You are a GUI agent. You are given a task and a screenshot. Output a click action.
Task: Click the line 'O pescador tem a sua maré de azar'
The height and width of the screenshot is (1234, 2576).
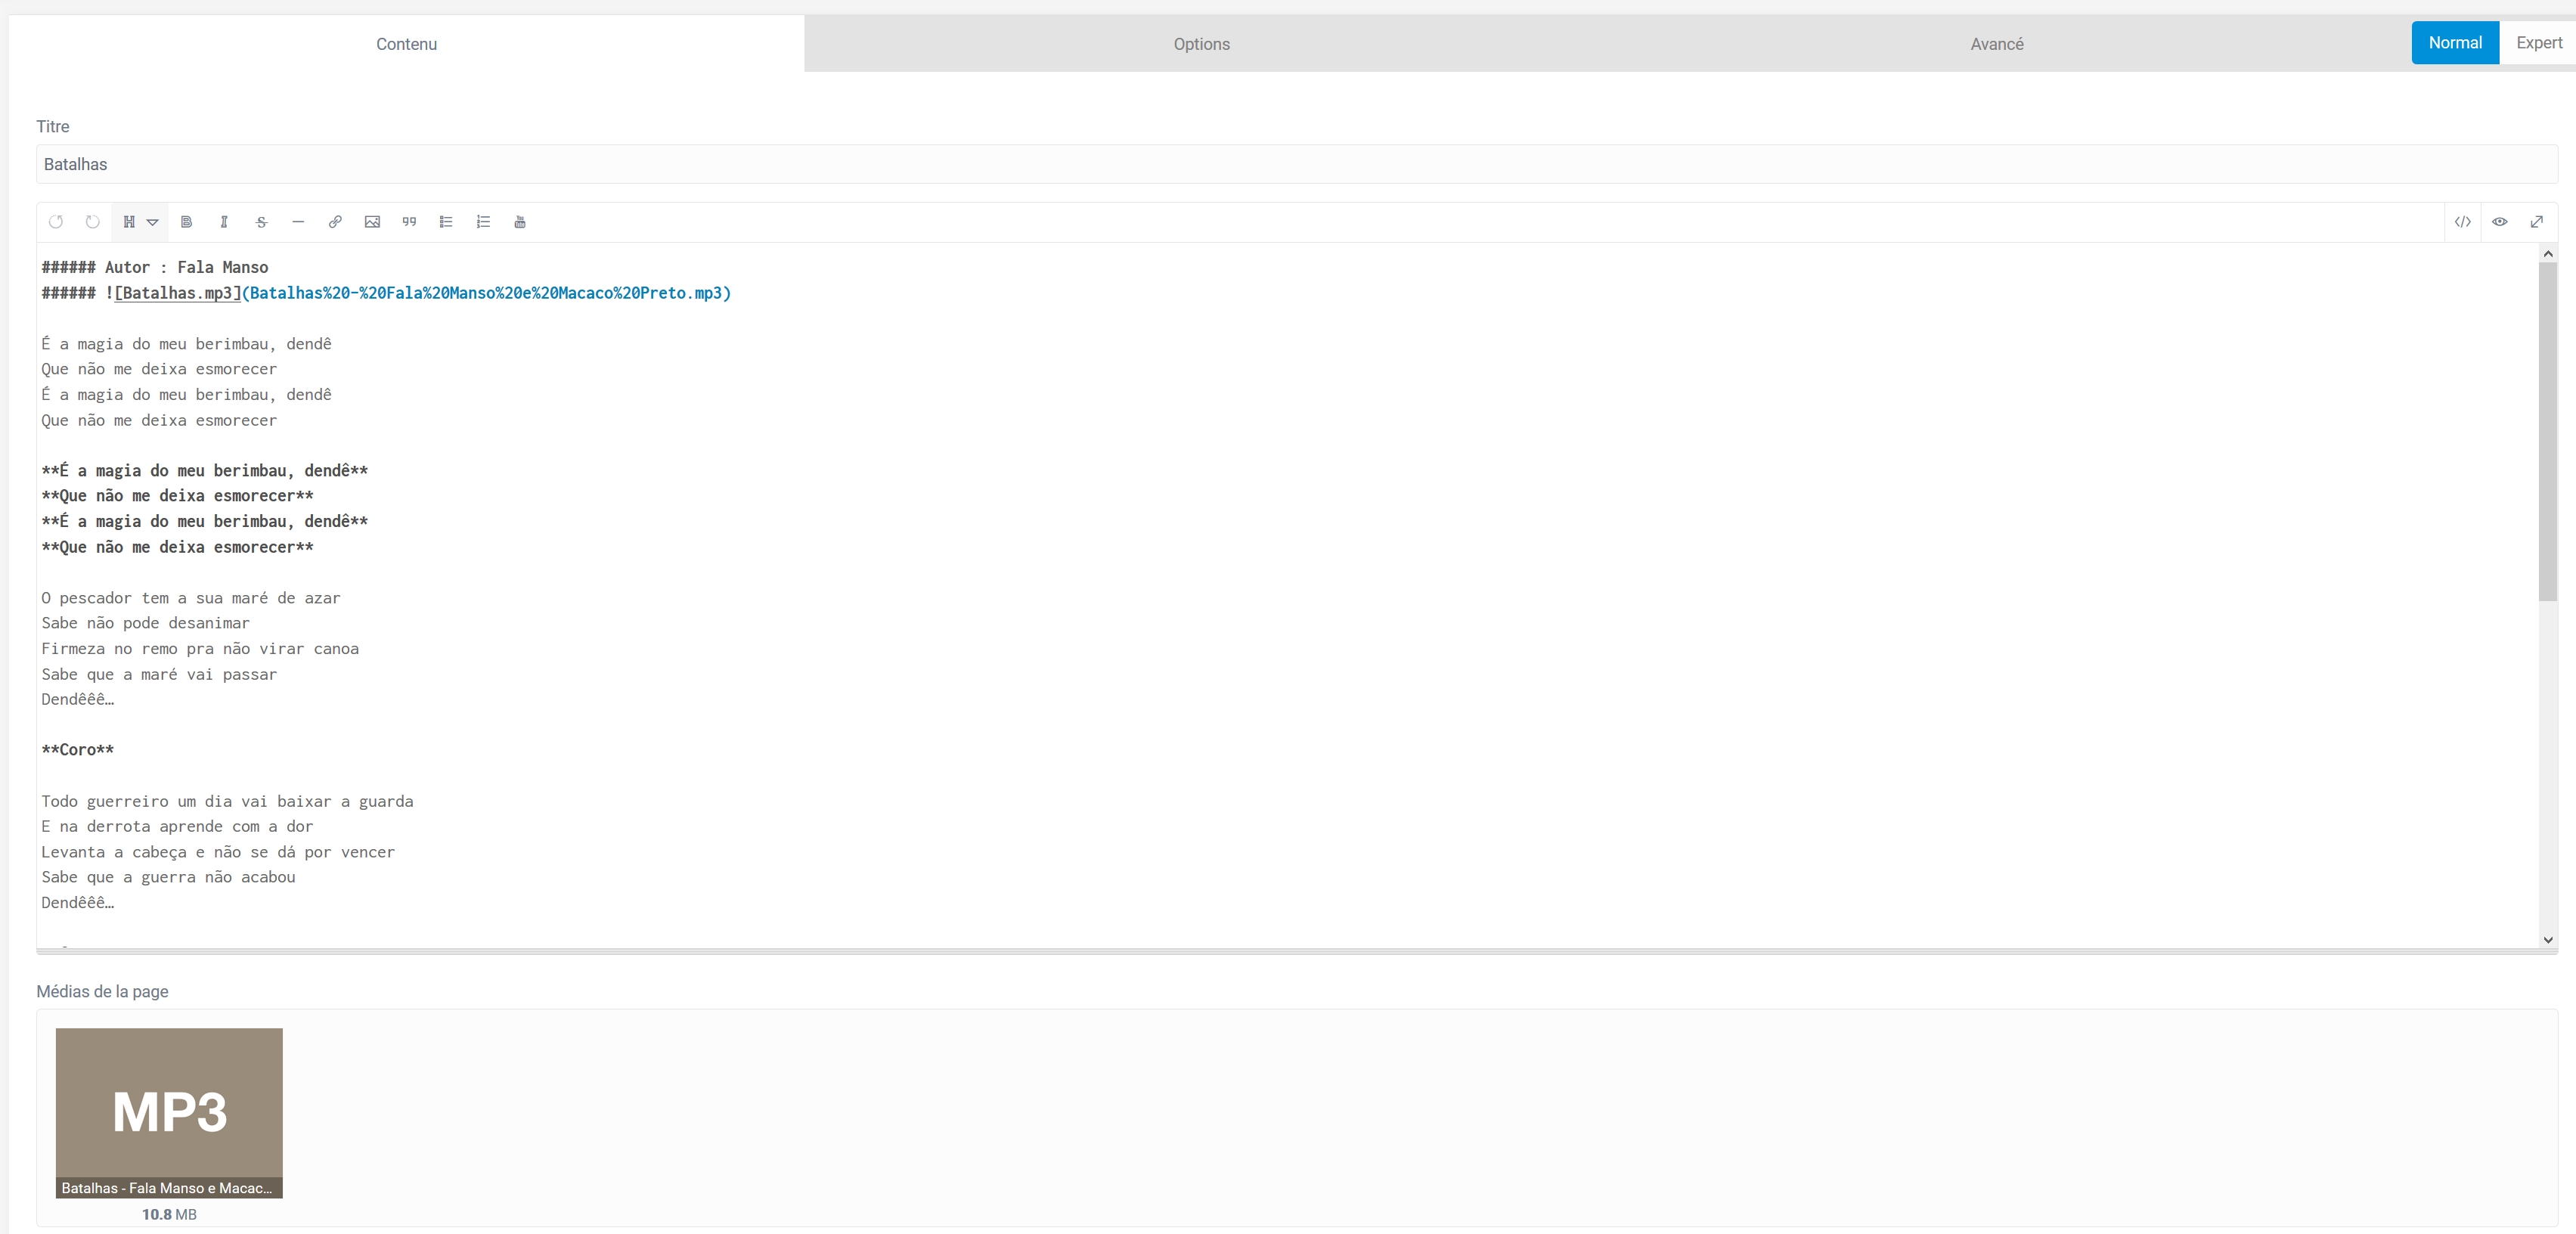191,598
